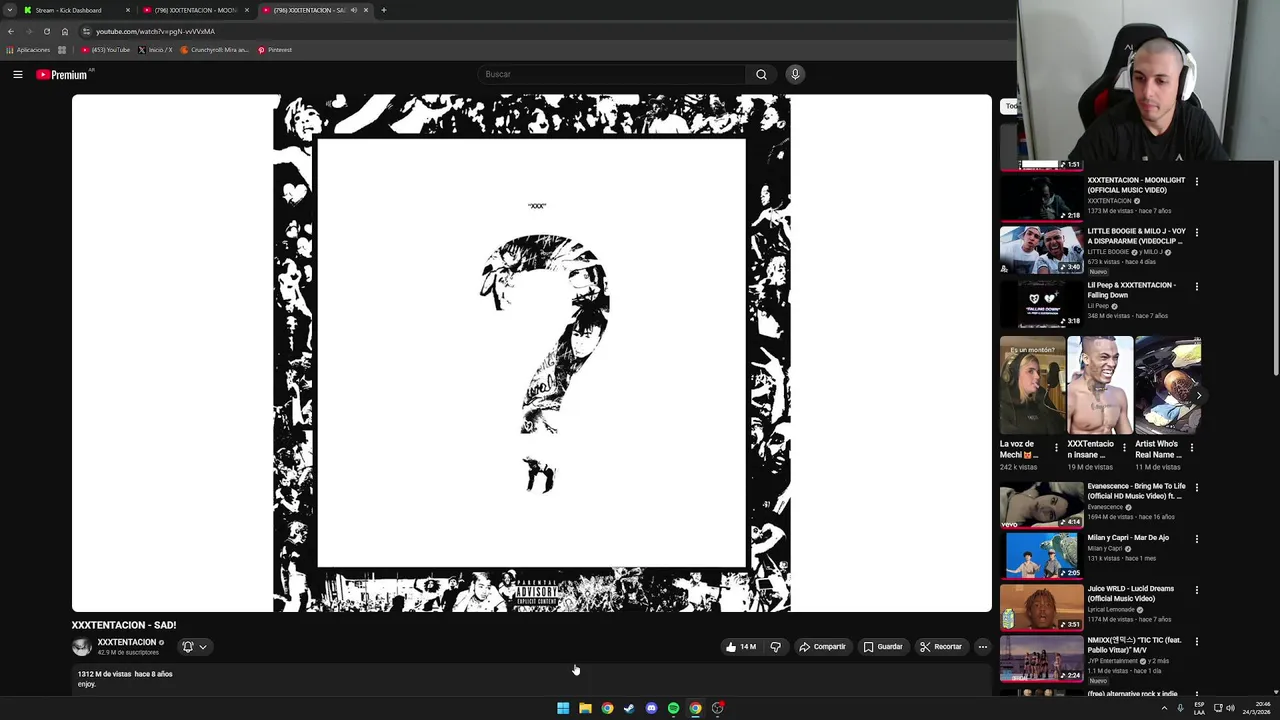Viewport: 1280px width, 720px height.
Task: Open Lil Peep Falling Down video title
Action: click(1131, 290)
